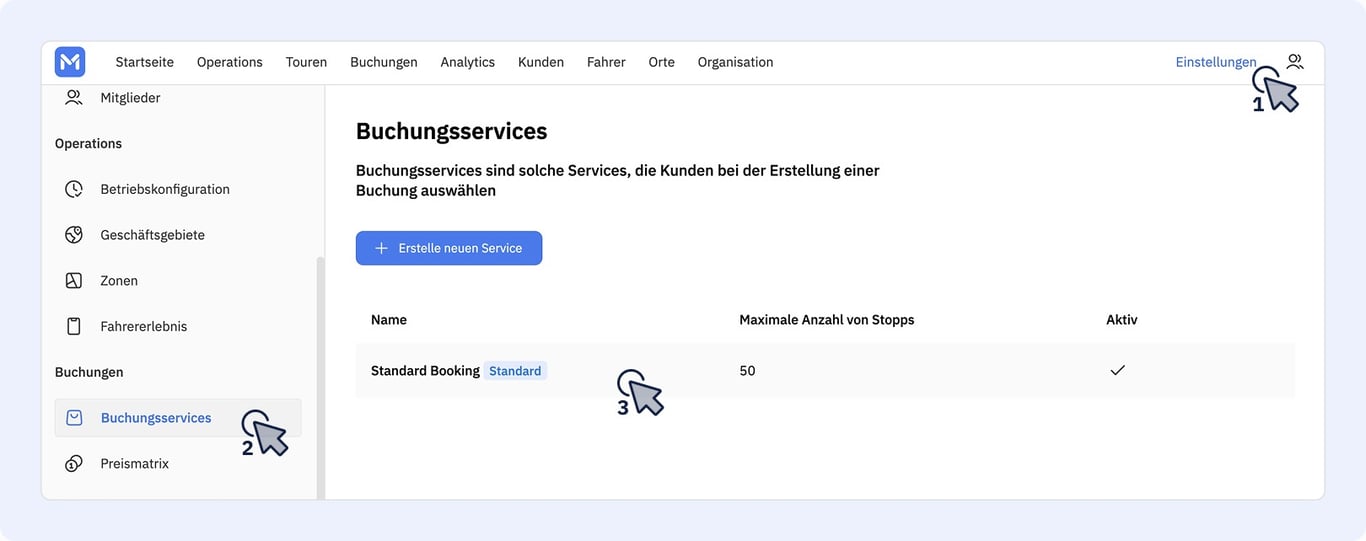
Task: Switch to Analytics
Action: 468,62
